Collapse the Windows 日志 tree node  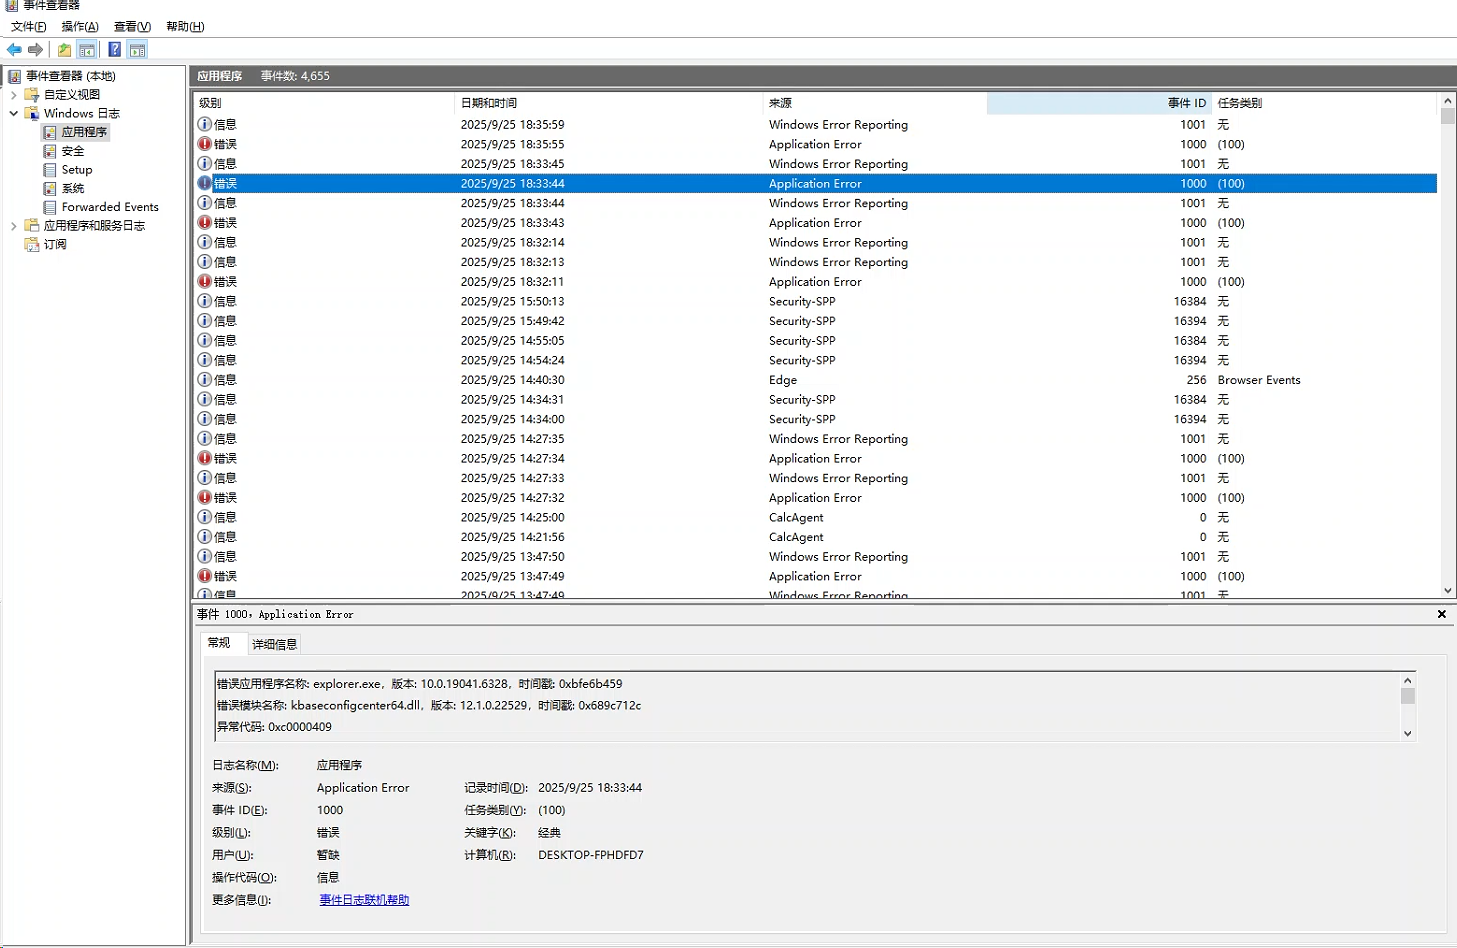tap(14, 114)
